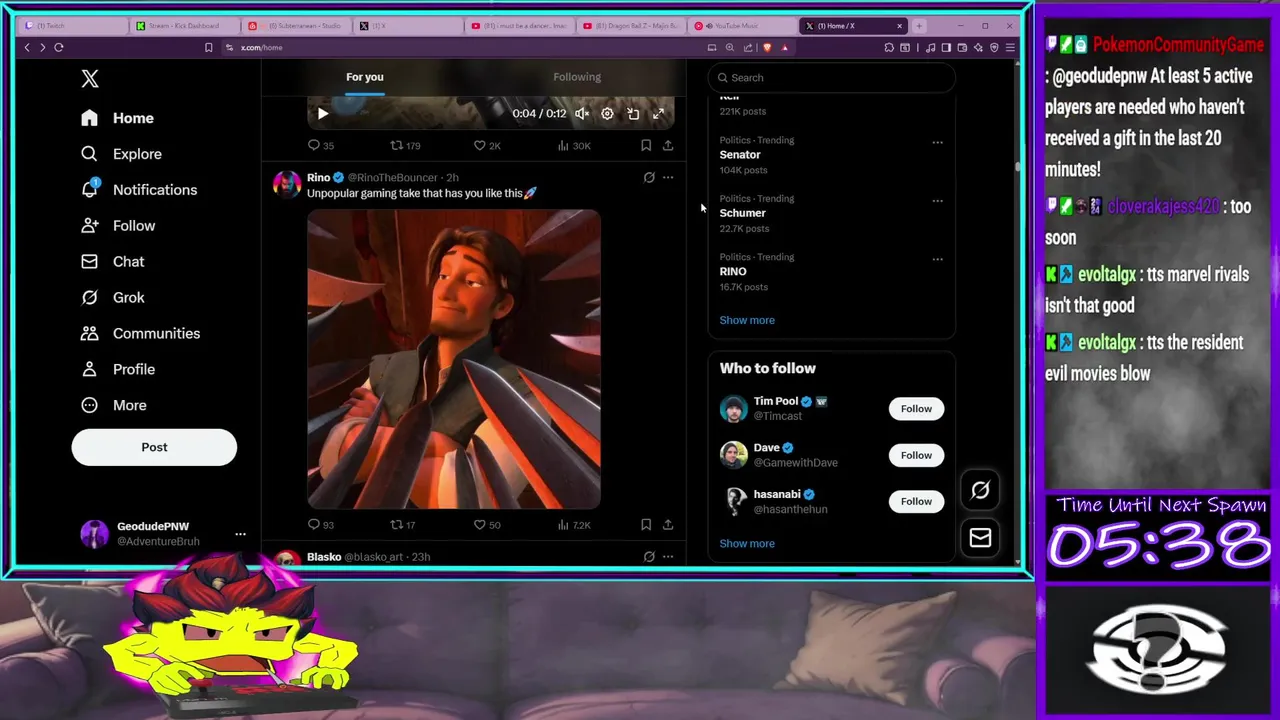Viewport: 1280px width, 720px height.
Task: Show more trending topics
Action: pyautogui.click(x=747, y=320)
